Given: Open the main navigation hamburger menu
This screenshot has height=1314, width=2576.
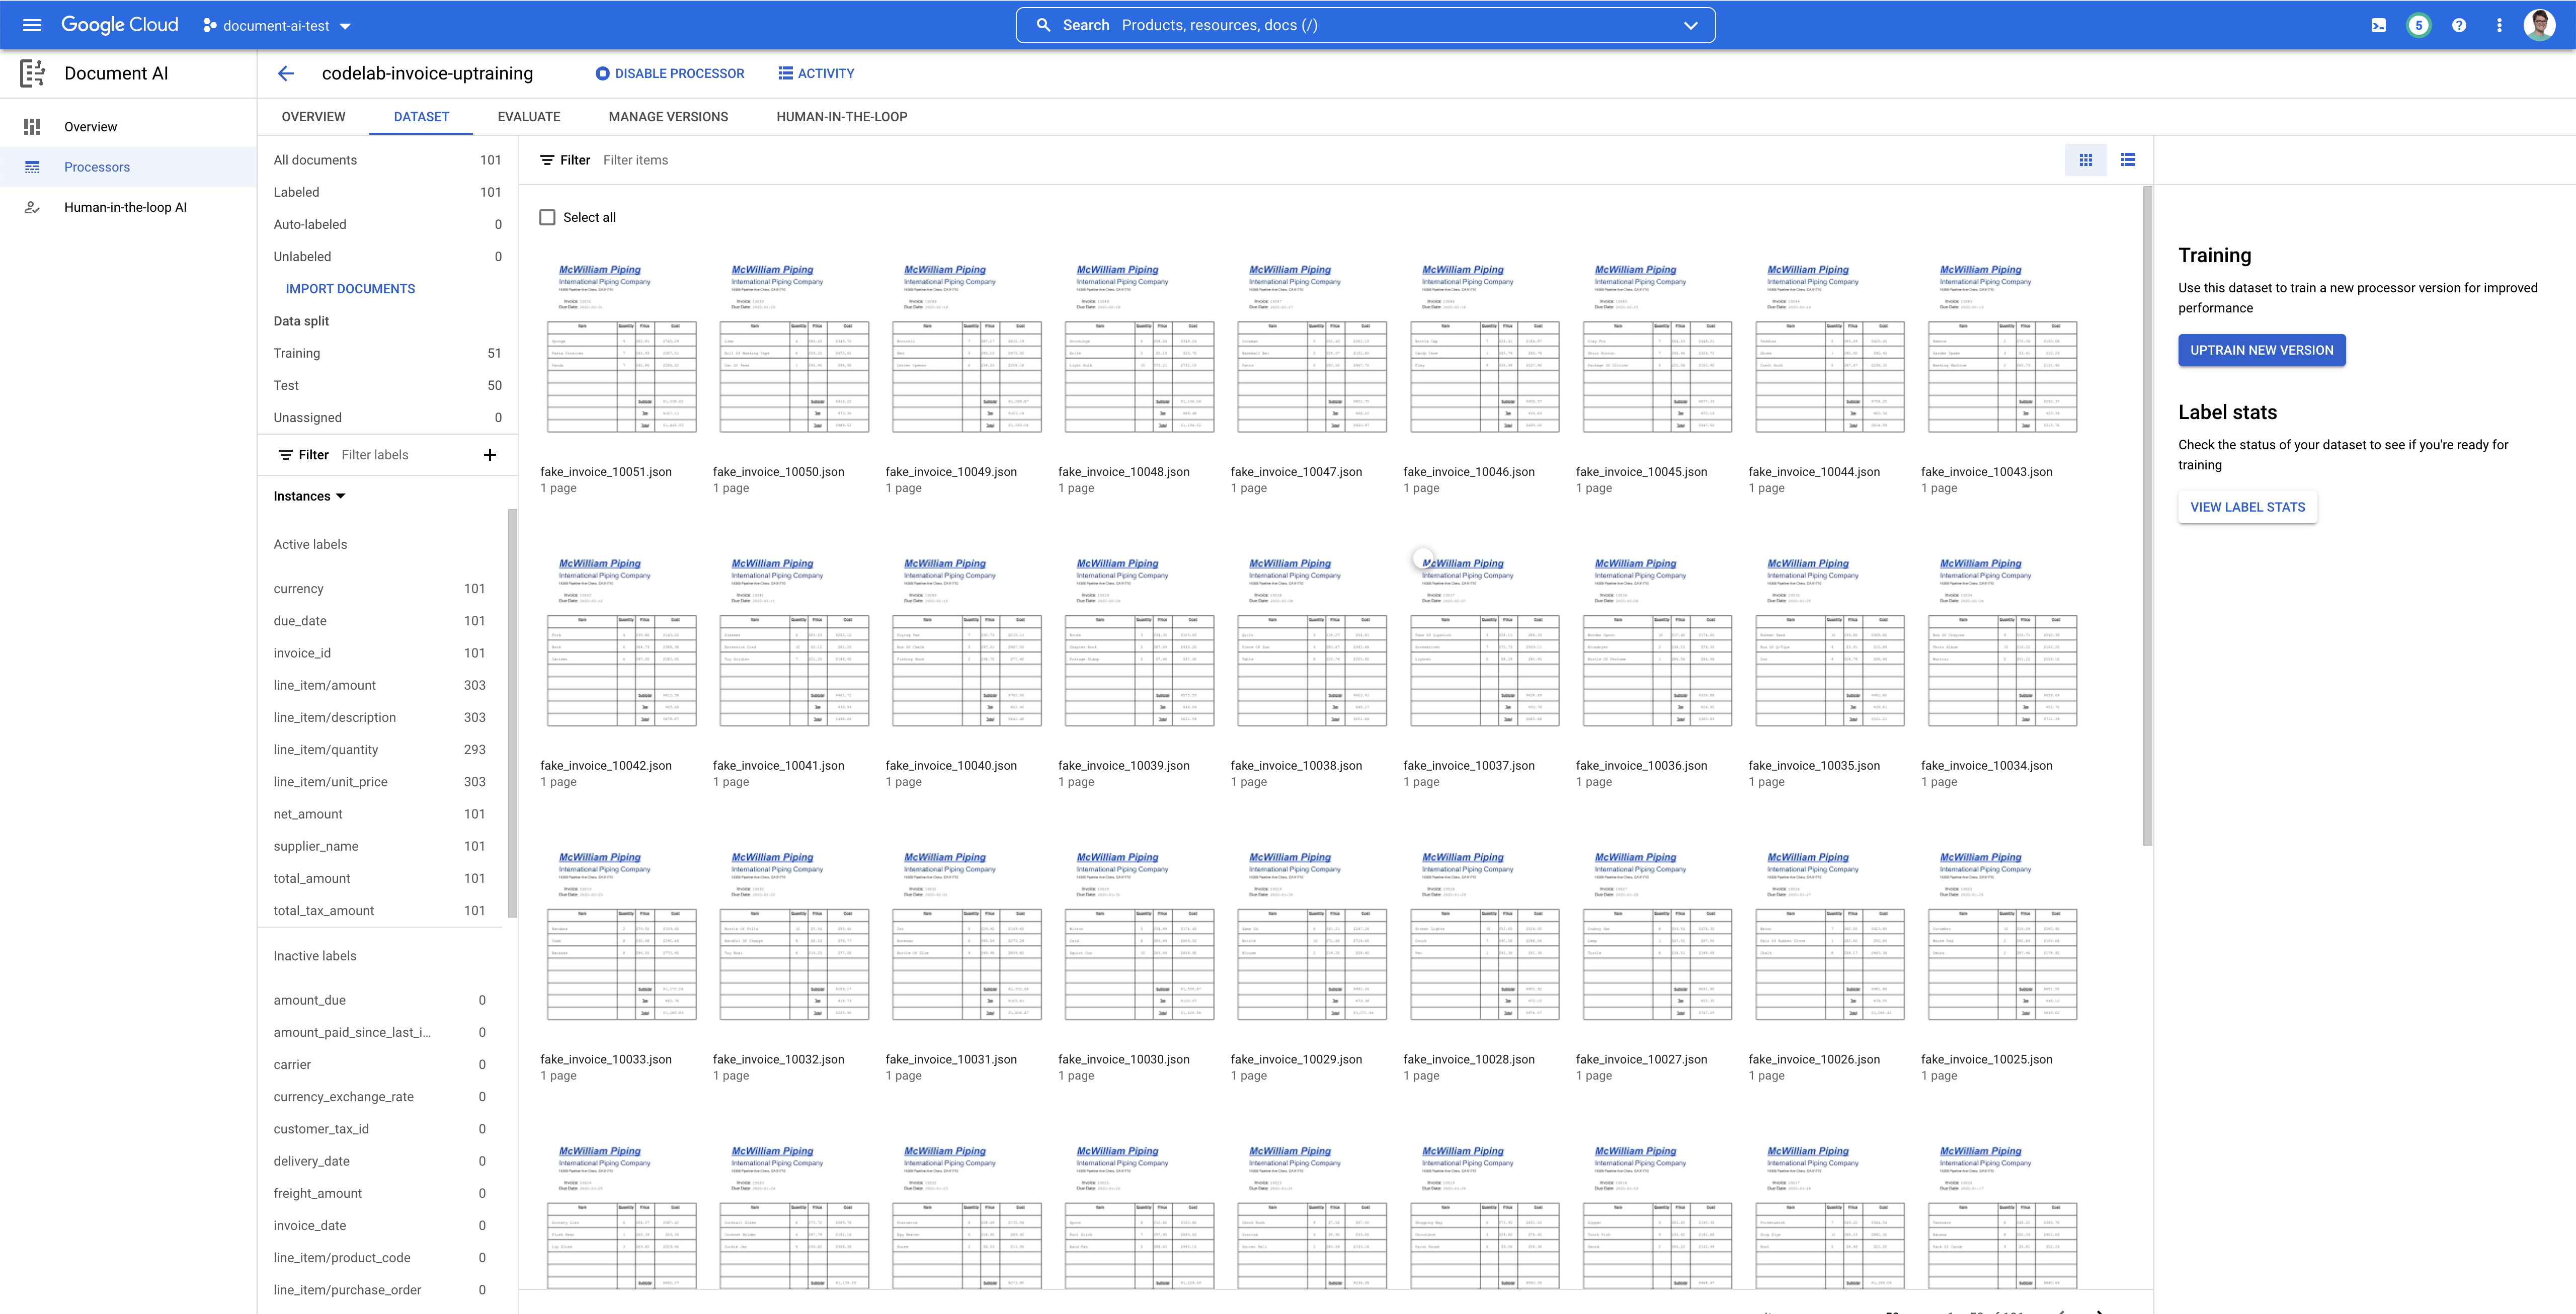Looking at the screenshot, I should coord(32,25).
